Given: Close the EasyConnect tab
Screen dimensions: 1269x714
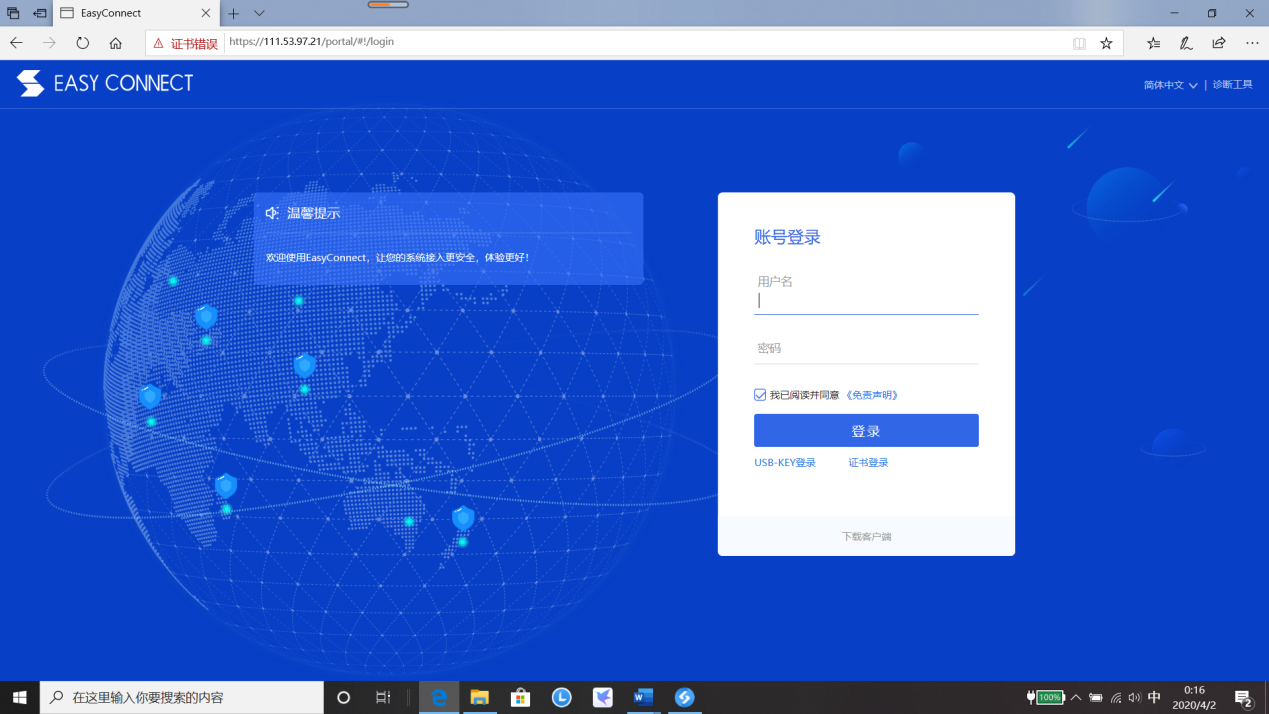Looking at the screenshot, I should click(x=206, y=13).
